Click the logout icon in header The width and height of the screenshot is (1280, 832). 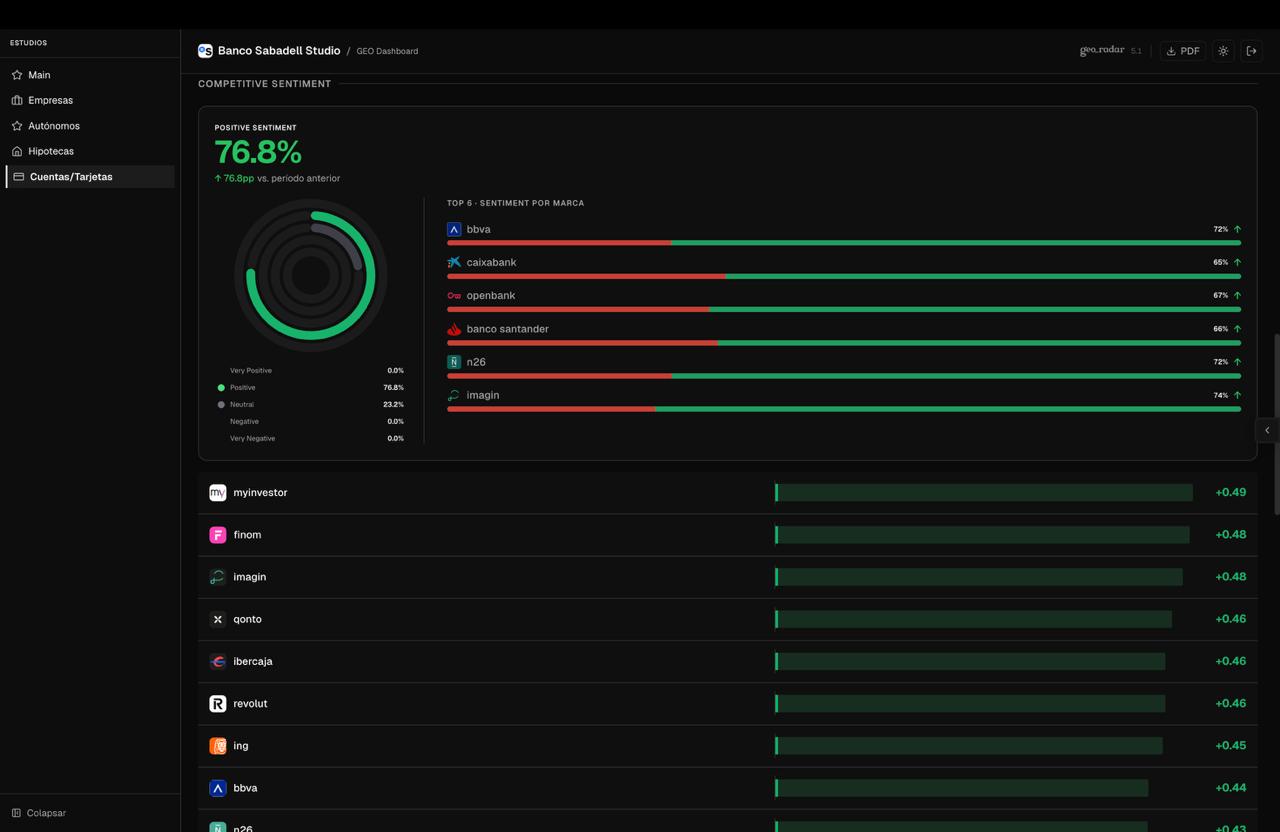click(x=1251, y=51)
